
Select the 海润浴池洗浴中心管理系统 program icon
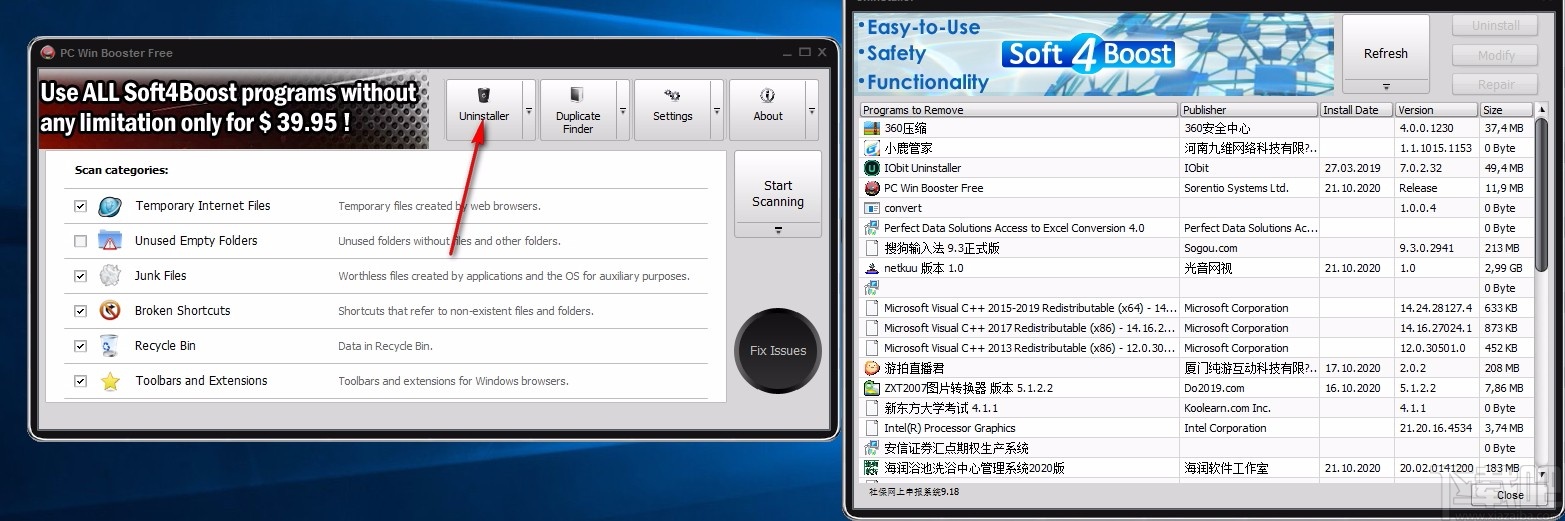[x=871, y=468]
